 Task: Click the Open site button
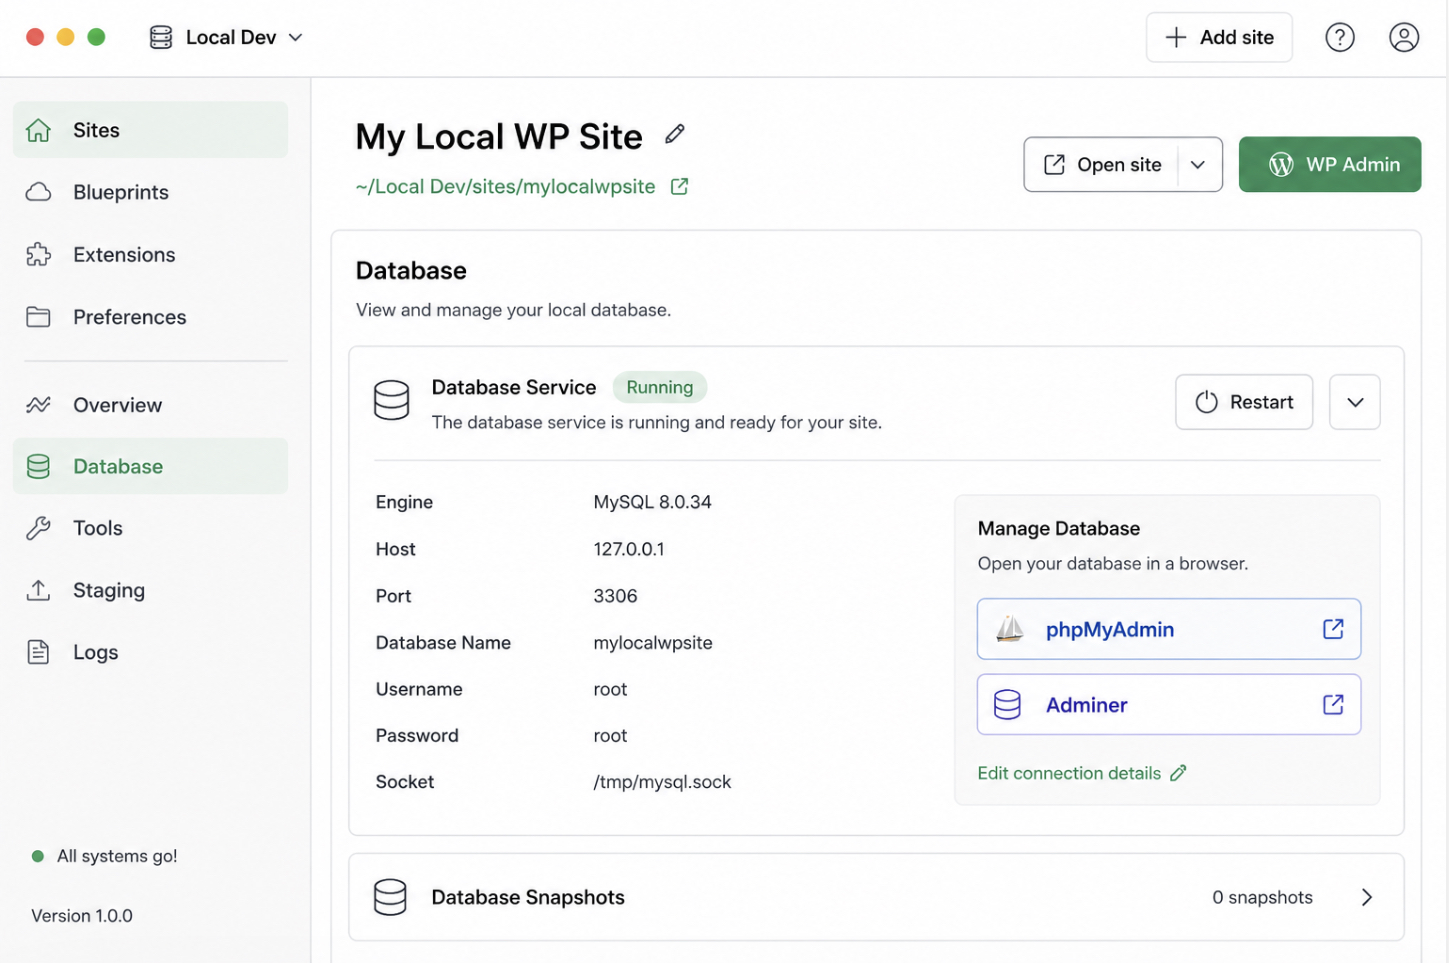pos(1102,165)
